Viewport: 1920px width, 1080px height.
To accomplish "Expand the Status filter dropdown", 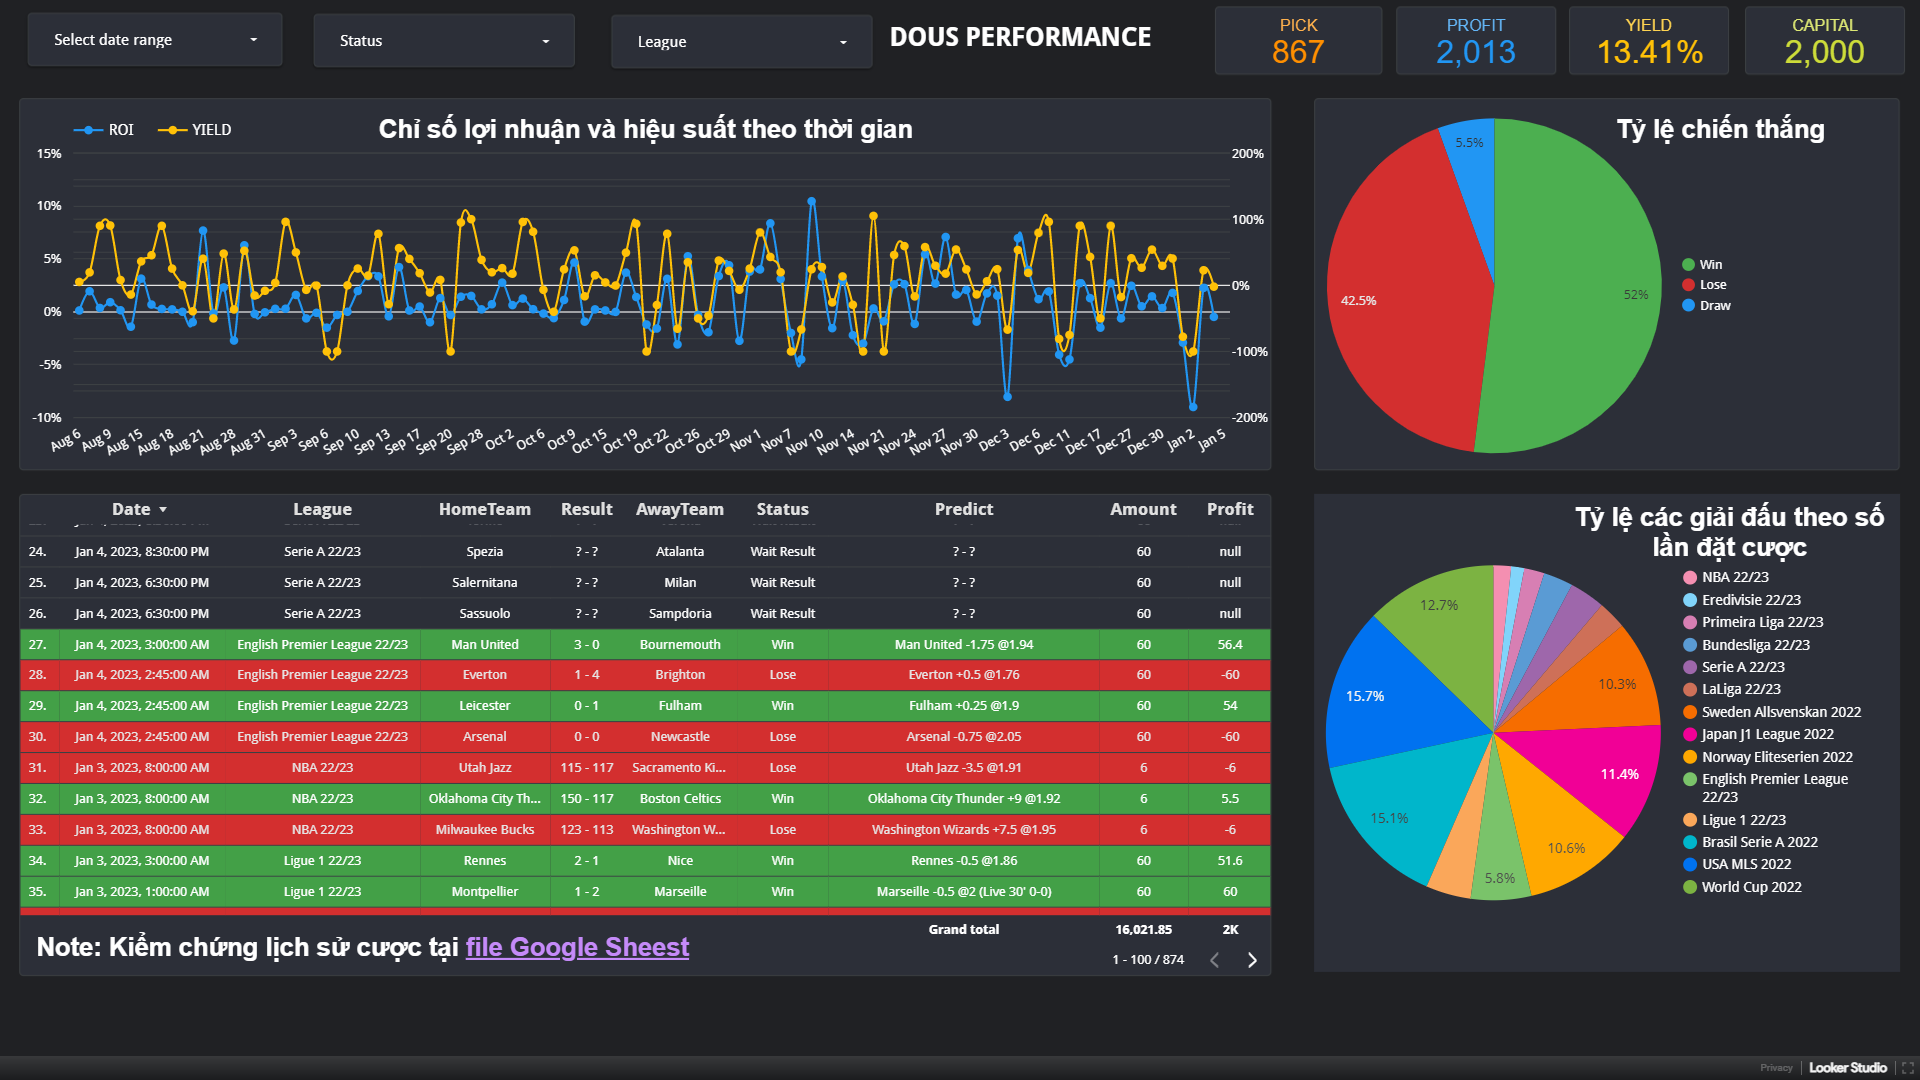I will (x=444, y=41).
